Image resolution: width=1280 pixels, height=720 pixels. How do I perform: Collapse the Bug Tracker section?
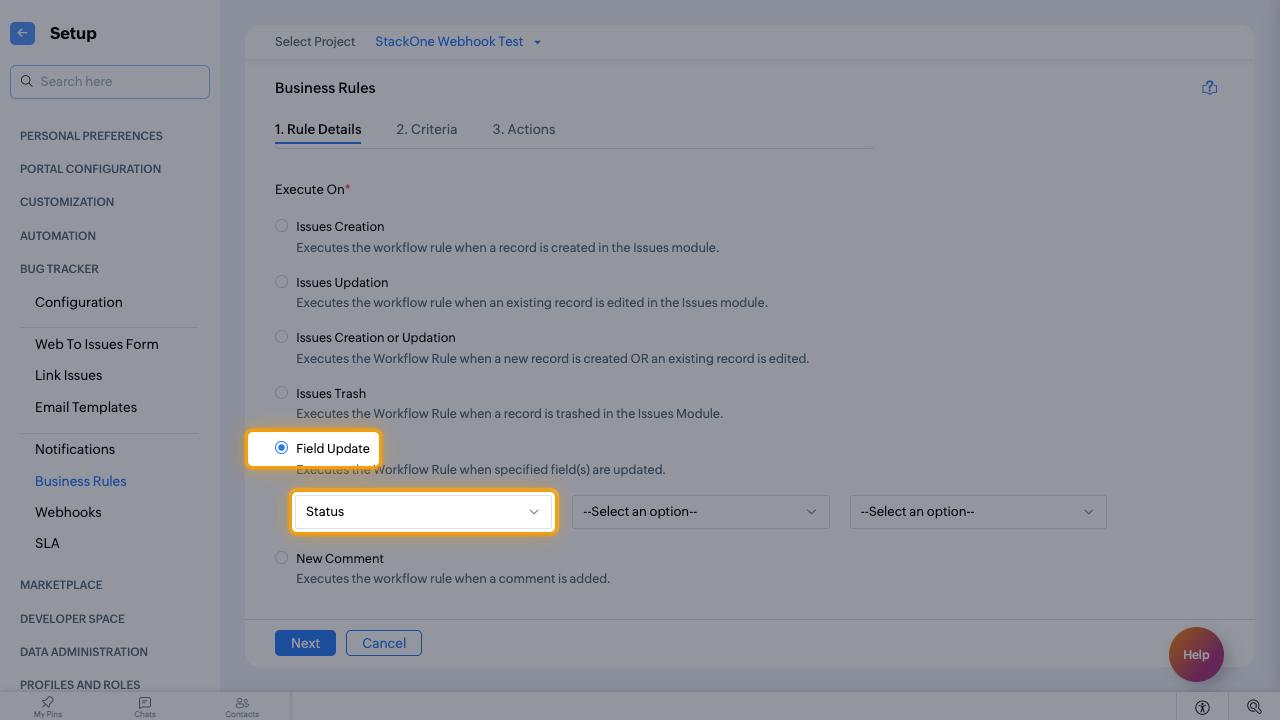59,269
